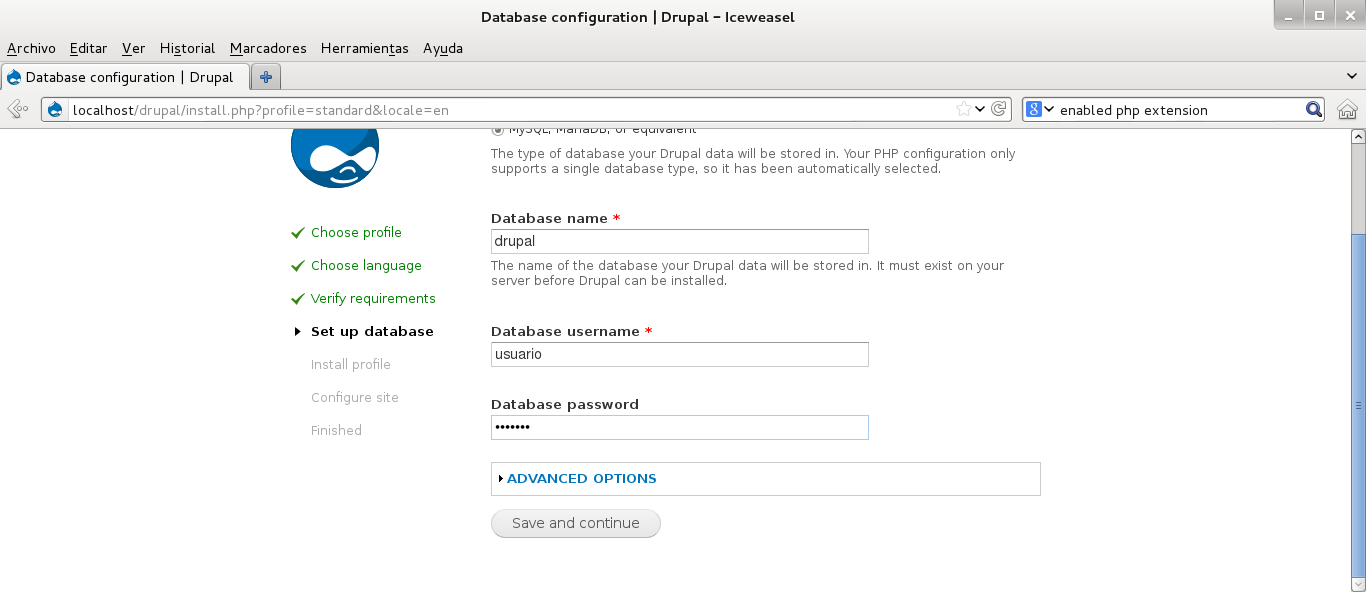
Task: Open a new tab with the plus icon
Action: pos(266,76)
